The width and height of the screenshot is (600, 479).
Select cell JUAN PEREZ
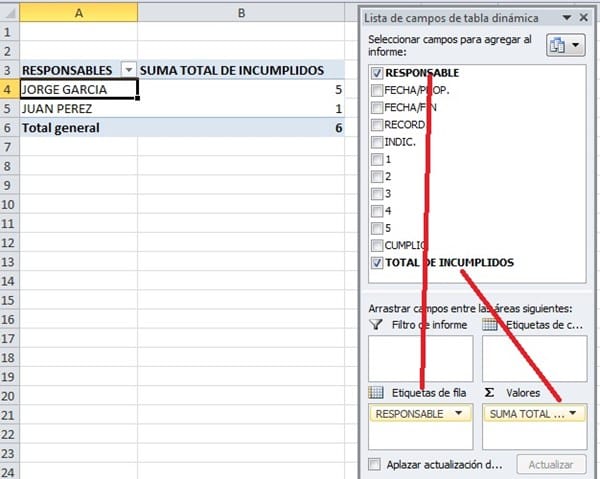[x=78, y=109]
